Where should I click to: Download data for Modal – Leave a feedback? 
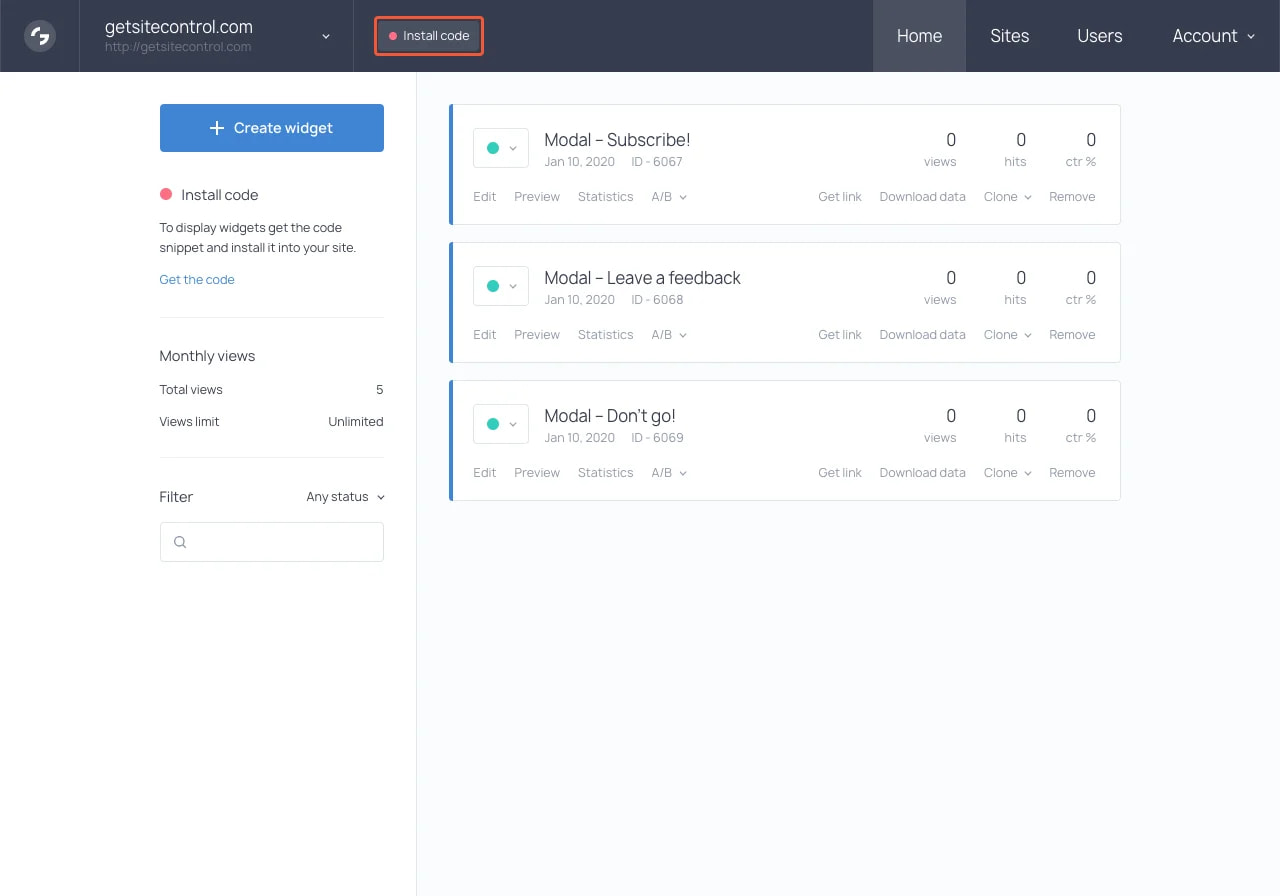pos(923,335)
